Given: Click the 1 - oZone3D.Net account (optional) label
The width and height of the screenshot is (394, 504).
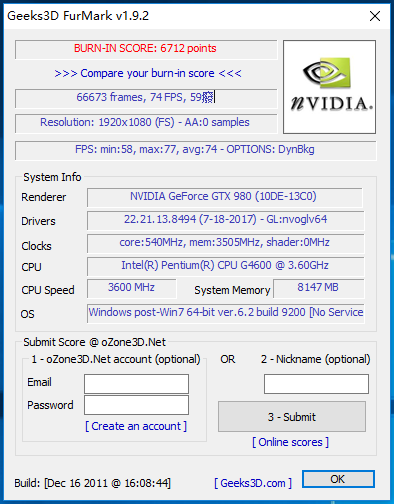Looking at the screenshot, I should tap(116, 359).
